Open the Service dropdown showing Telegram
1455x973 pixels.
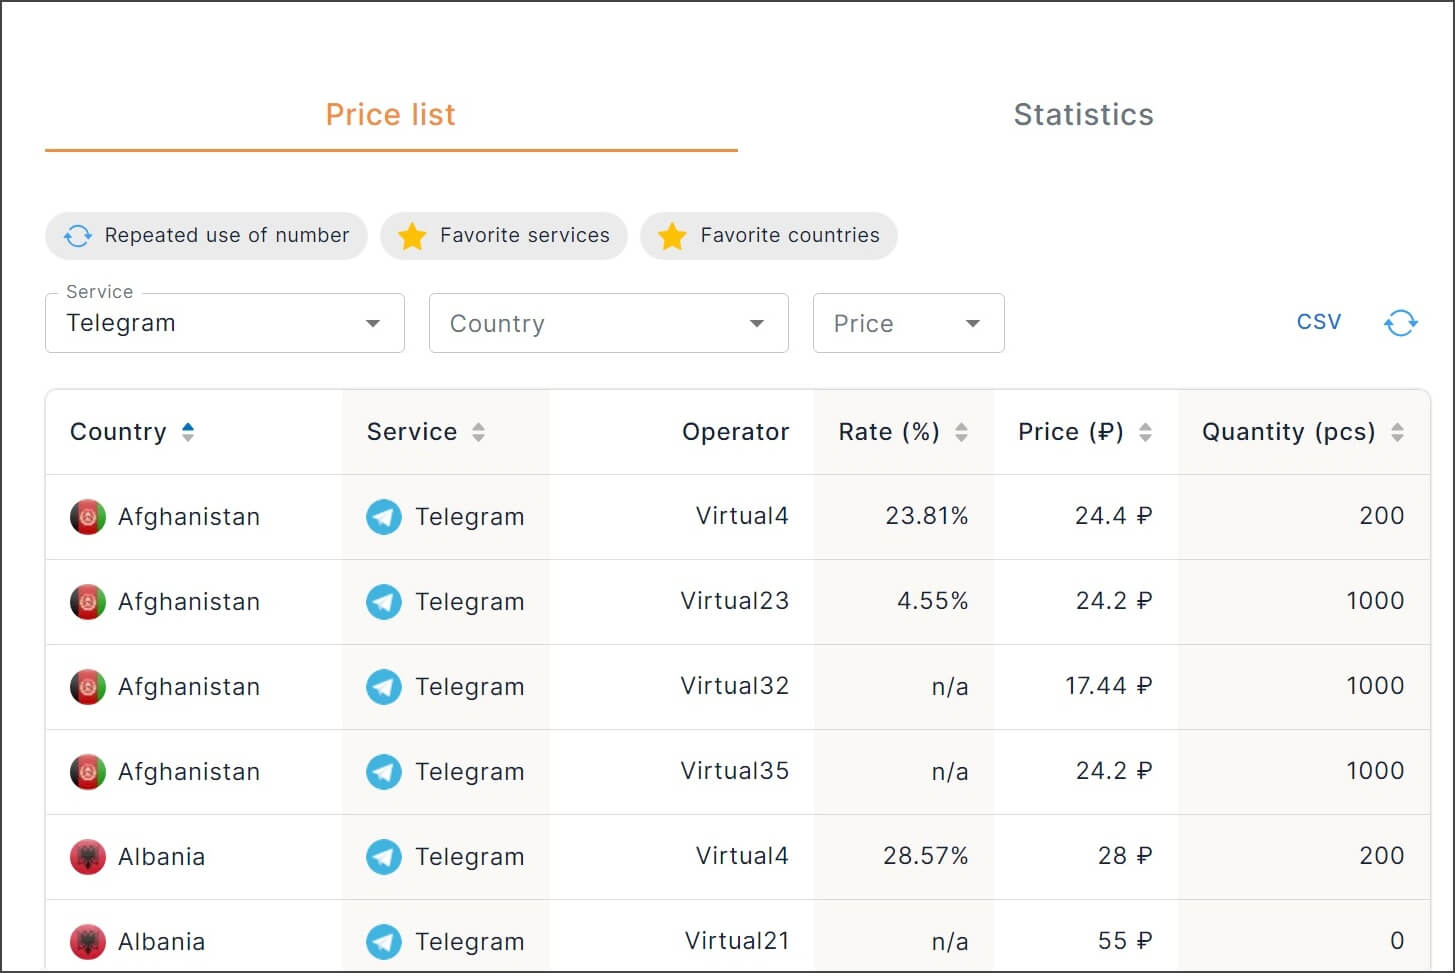[225, 323]
